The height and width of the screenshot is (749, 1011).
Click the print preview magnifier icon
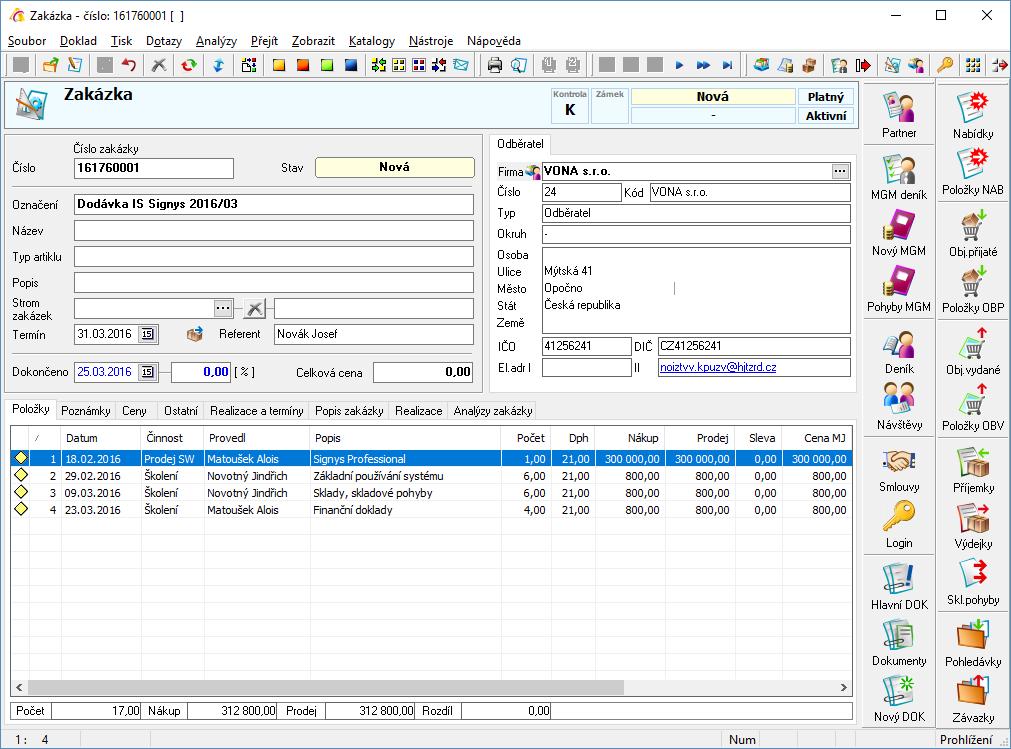[x=518, y=65]
